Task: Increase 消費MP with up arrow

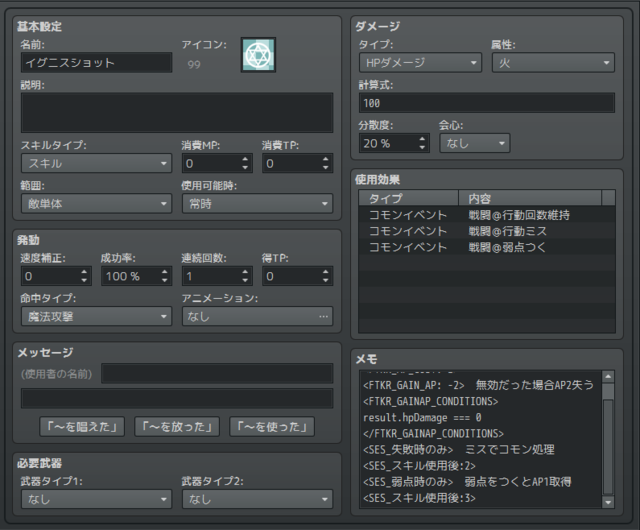Action: [245, 159]
